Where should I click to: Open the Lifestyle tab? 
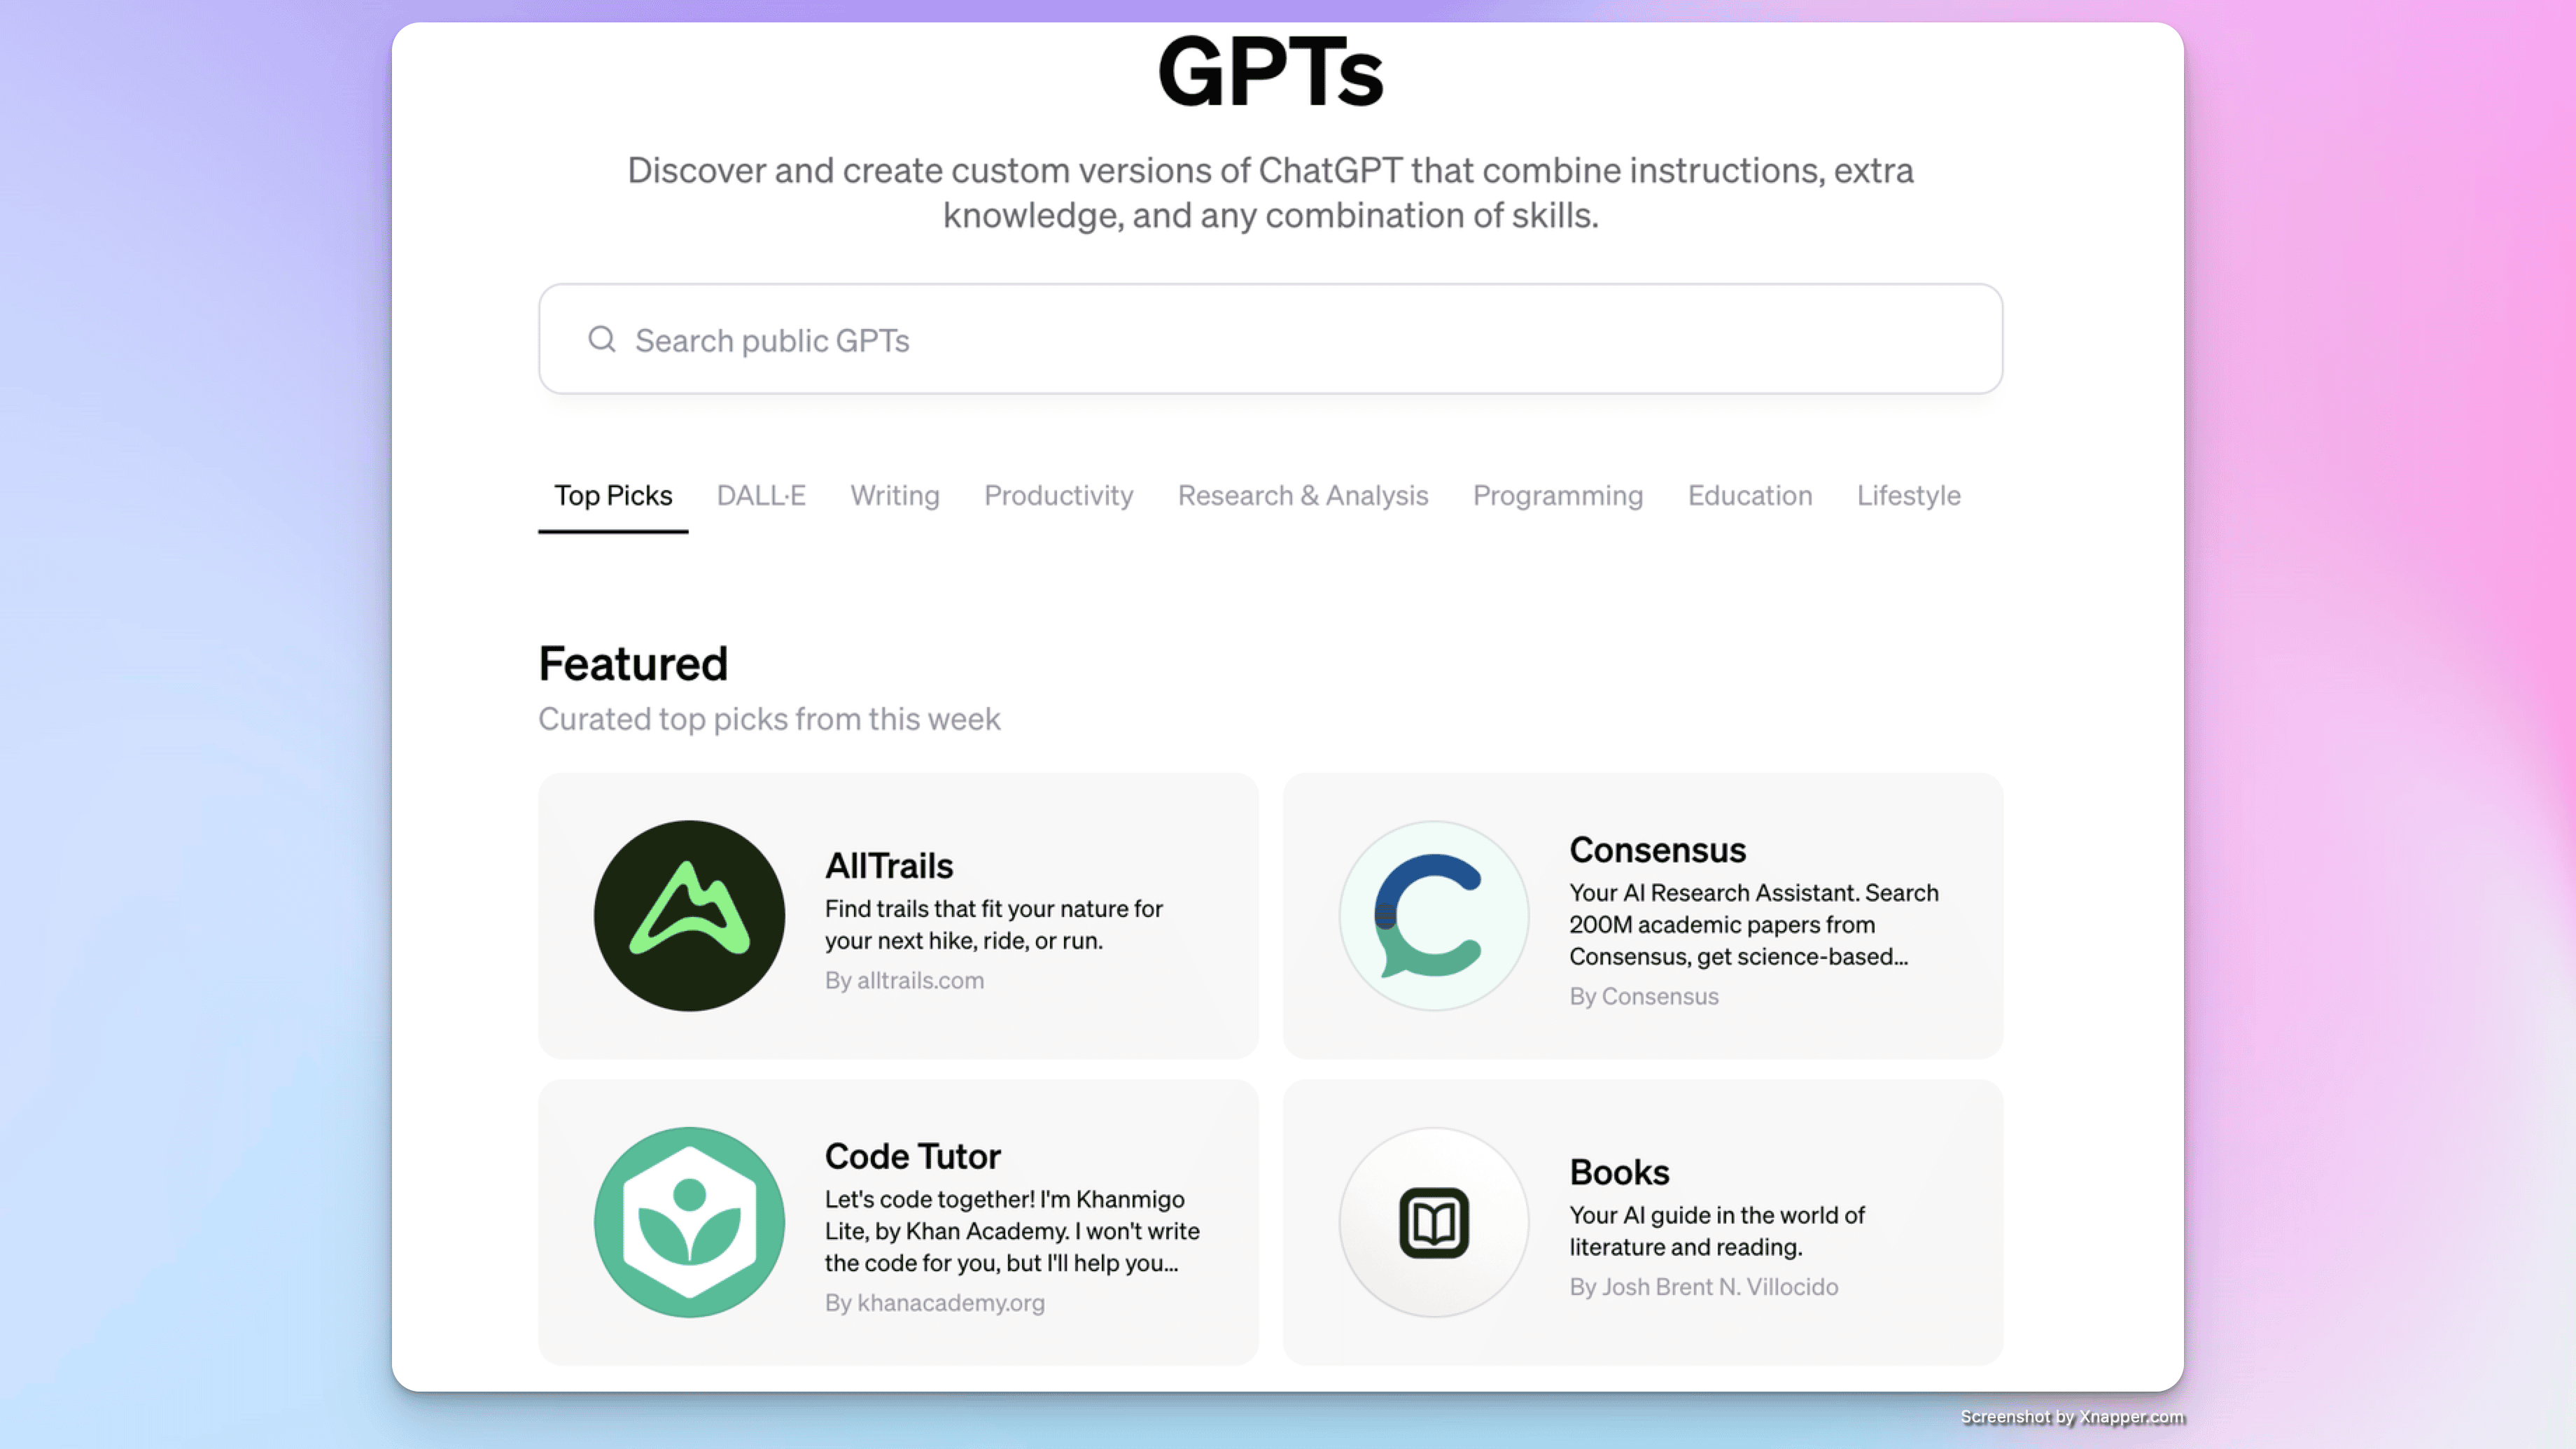(x=1908, y=495)
